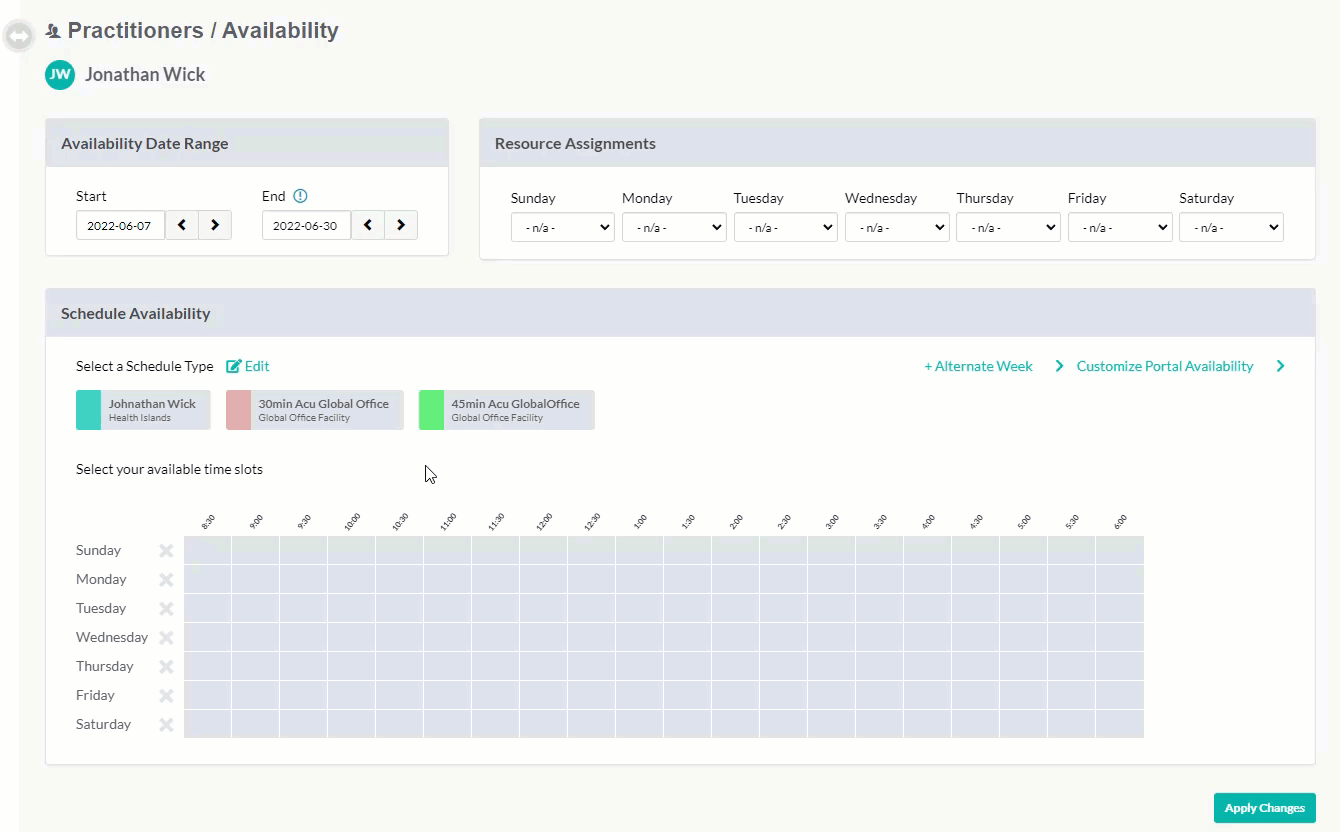The width and height of the screenshot is (1340, 832).
Task: Add an Alternate Week
Action: (x=978, y=366)
